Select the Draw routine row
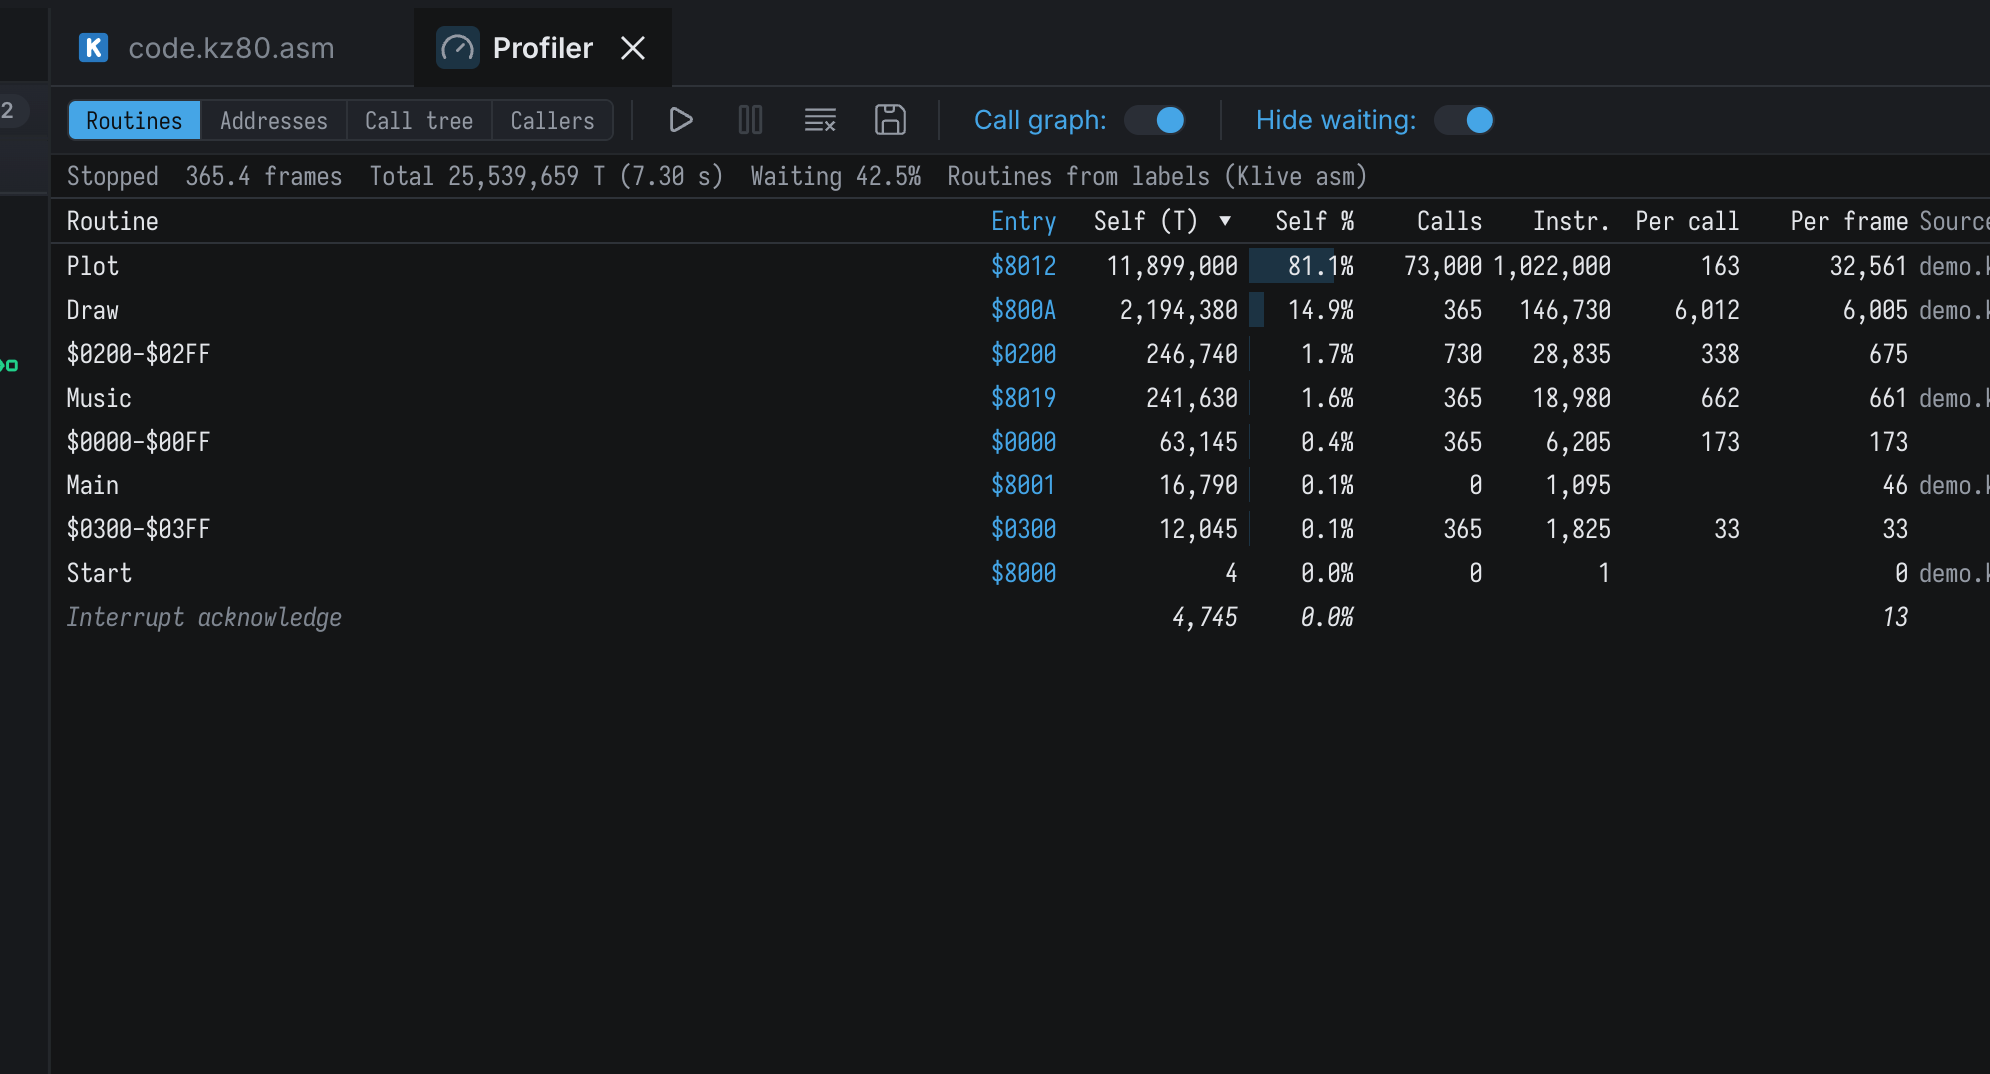The image size is (1990, 1074). (x=1020, y=310)
